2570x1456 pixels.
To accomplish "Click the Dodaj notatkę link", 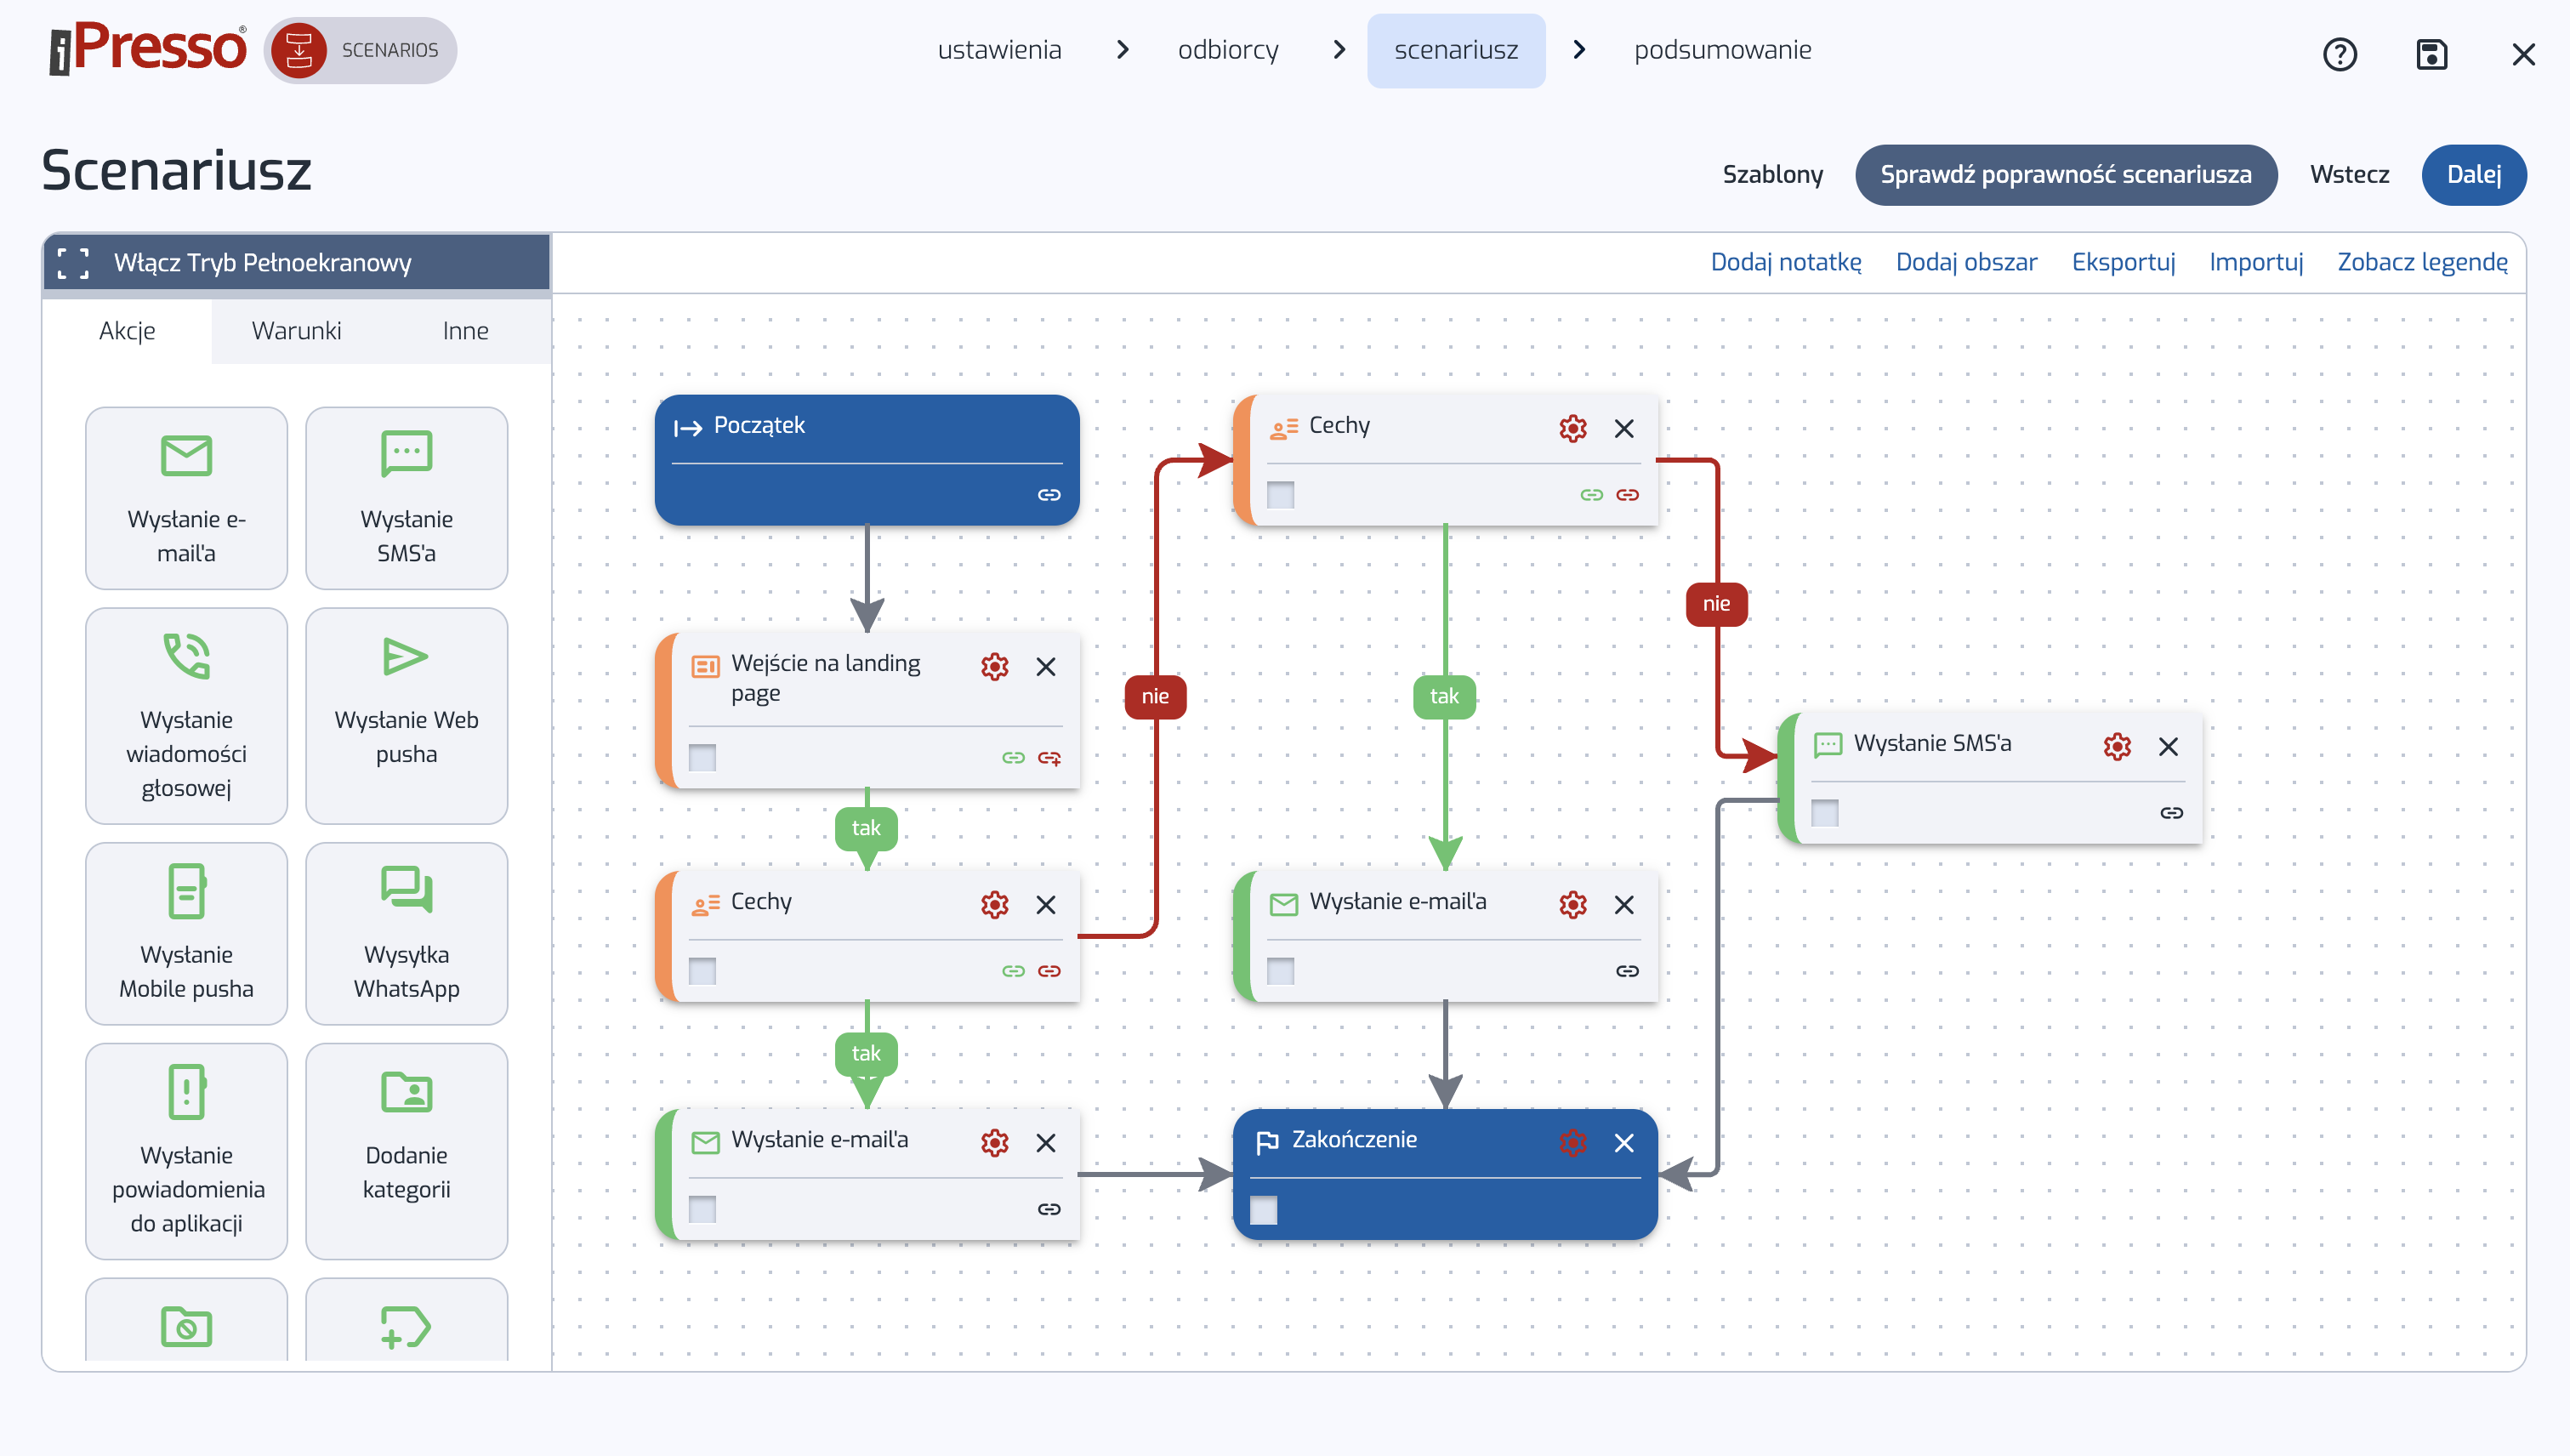I will [1785, 262].
